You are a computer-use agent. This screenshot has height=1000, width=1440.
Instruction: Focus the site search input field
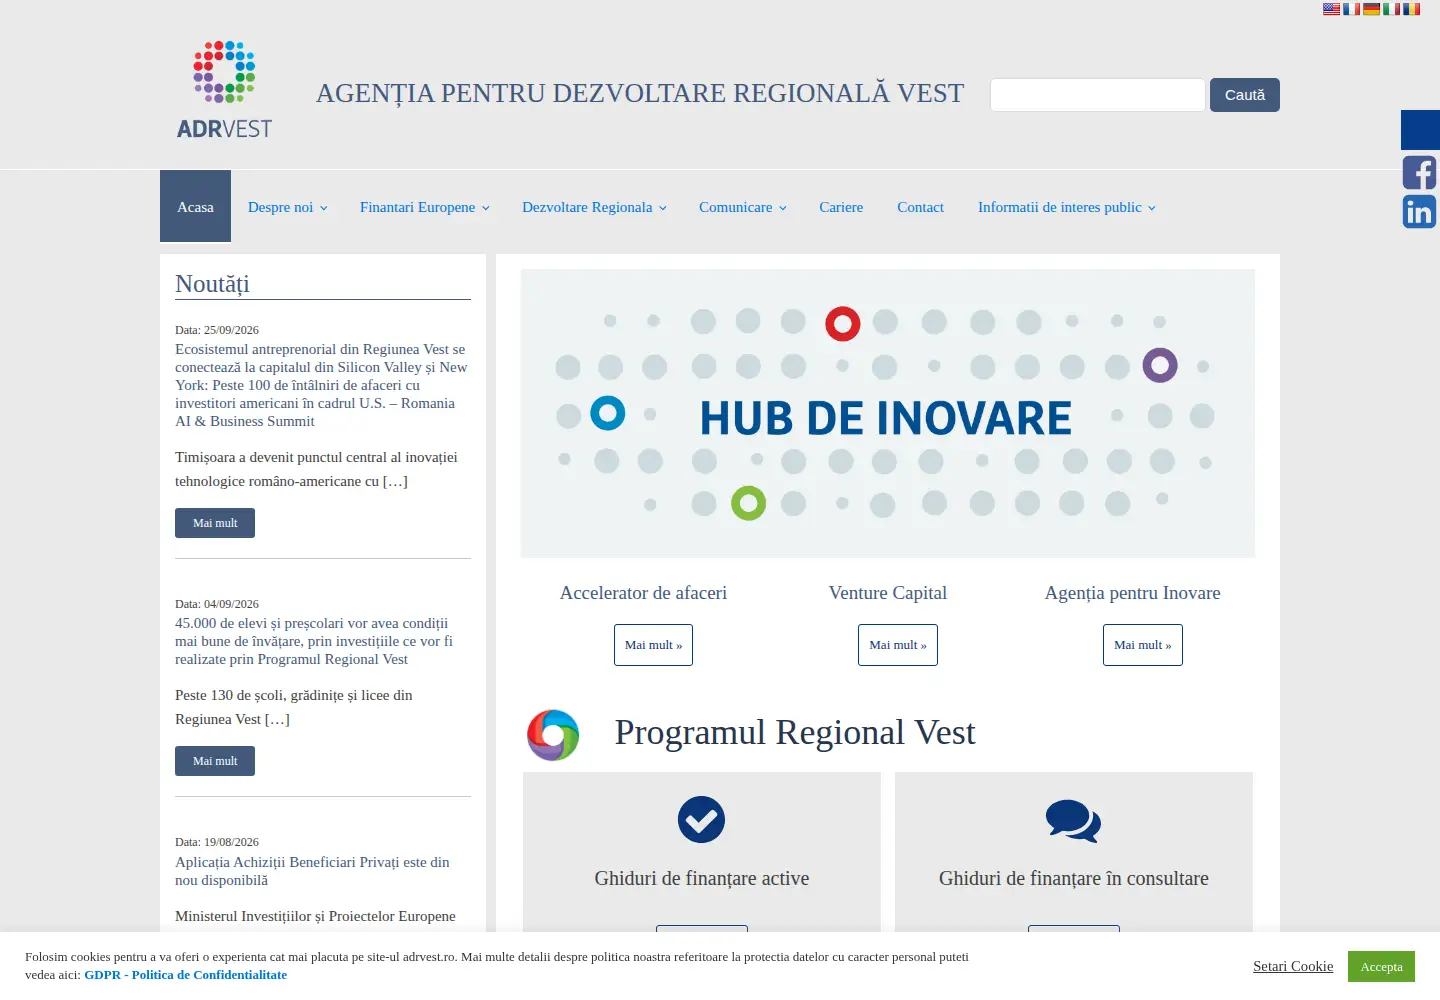tap(1098, 95)
